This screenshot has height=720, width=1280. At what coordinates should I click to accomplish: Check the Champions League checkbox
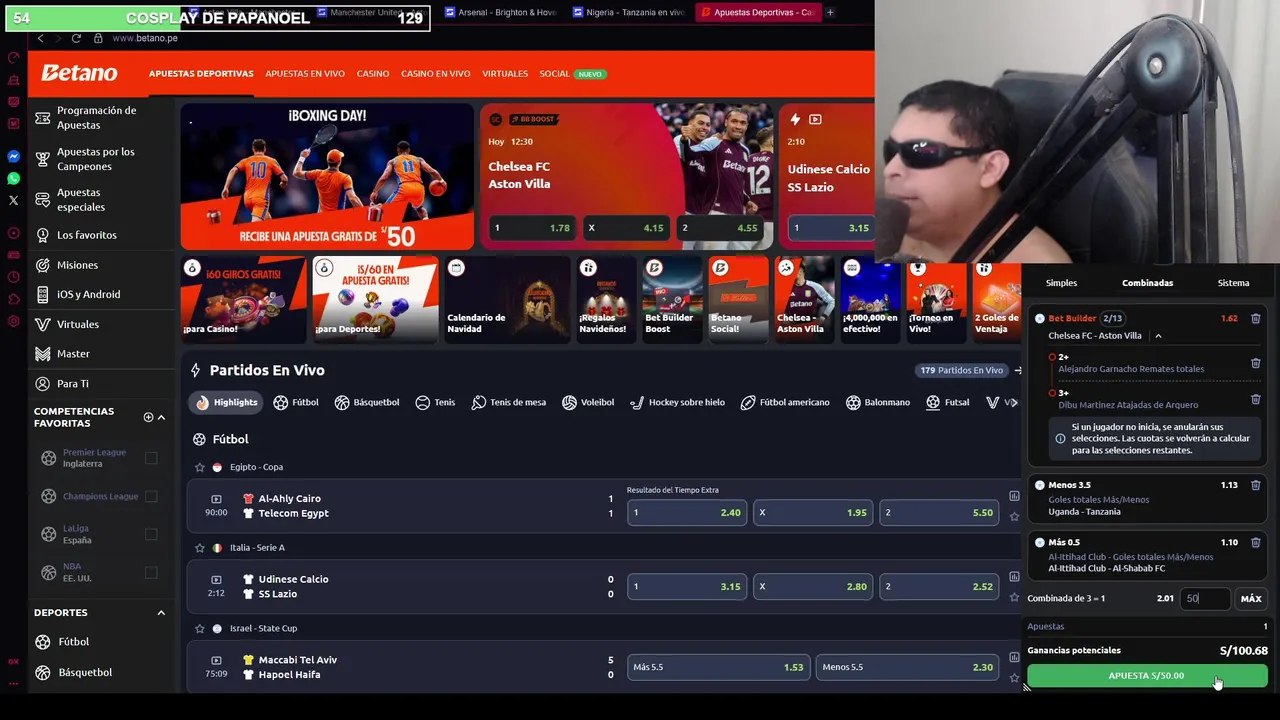point(151,496)
